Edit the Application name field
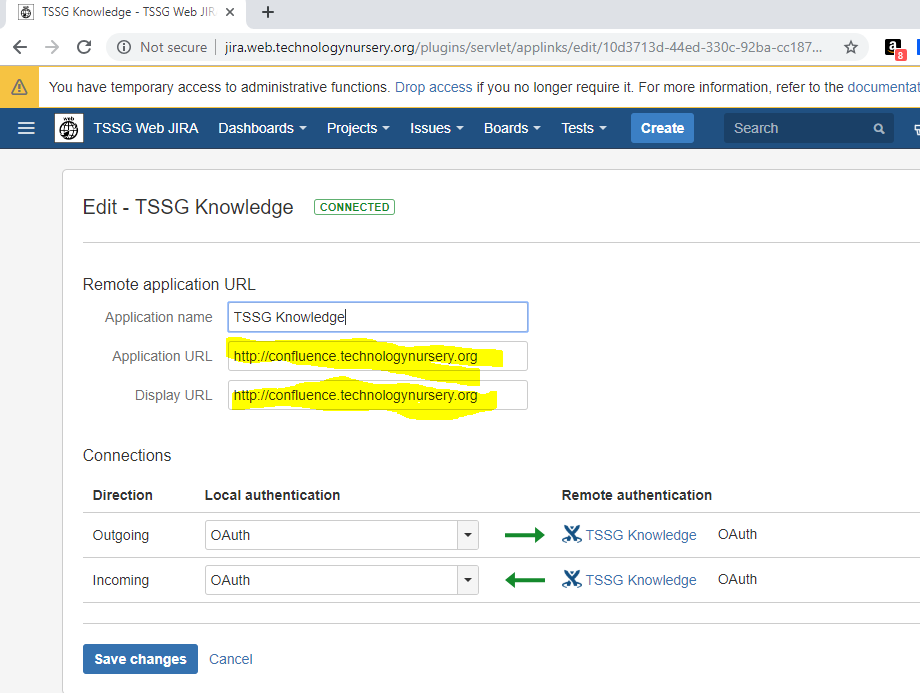Image resolution: width=920 pixels, height=693 pixels. point(378,317)
